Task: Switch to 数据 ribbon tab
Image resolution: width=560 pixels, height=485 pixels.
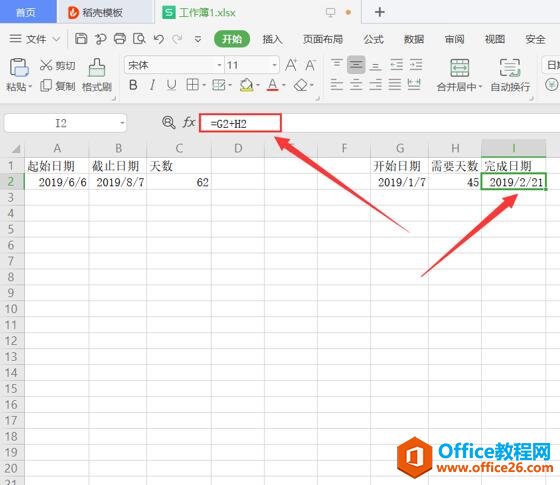Action: 414,39
